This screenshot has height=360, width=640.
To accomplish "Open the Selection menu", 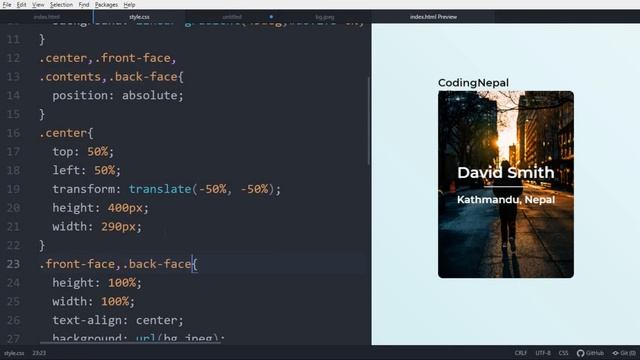I will (61, 5).
